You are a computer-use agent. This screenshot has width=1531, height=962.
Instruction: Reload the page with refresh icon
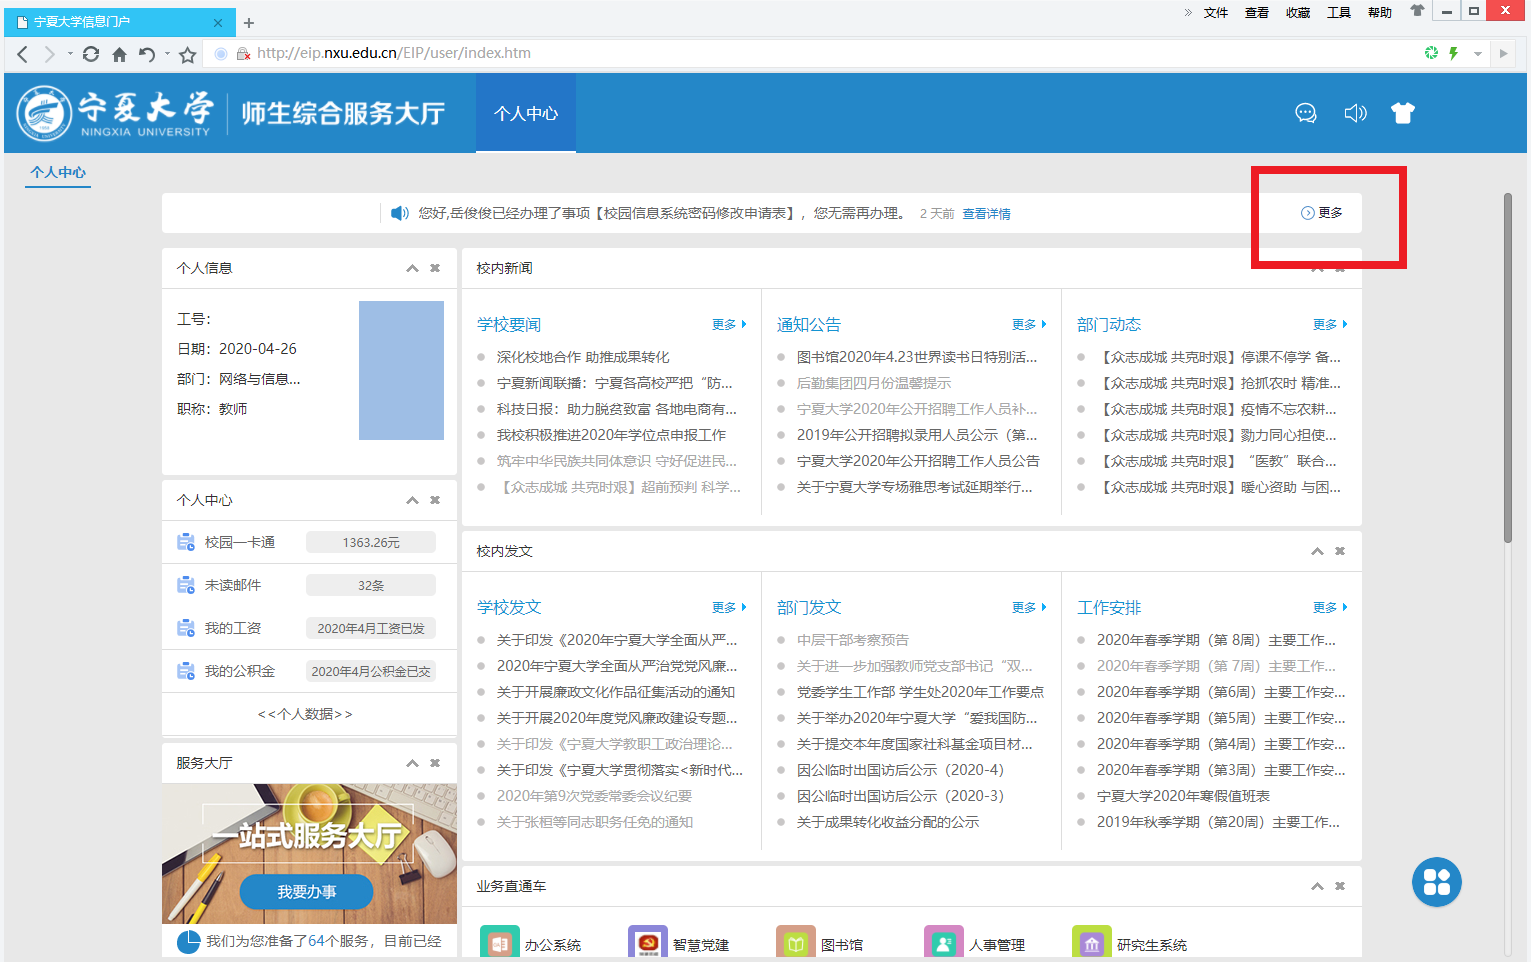[91, 54]
